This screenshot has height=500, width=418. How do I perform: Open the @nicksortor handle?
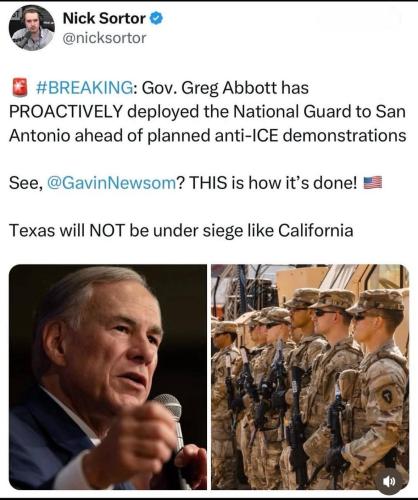[104, 38]
